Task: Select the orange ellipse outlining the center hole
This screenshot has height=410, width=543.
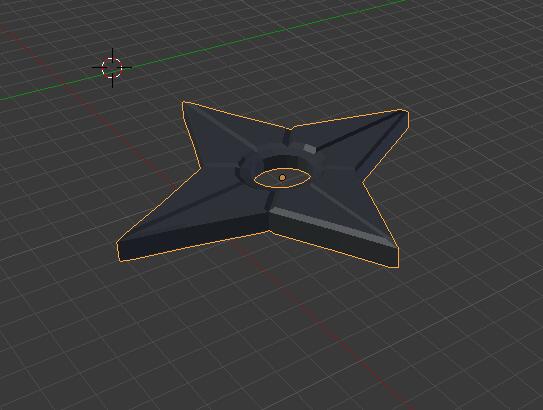Action: (282, 178)
